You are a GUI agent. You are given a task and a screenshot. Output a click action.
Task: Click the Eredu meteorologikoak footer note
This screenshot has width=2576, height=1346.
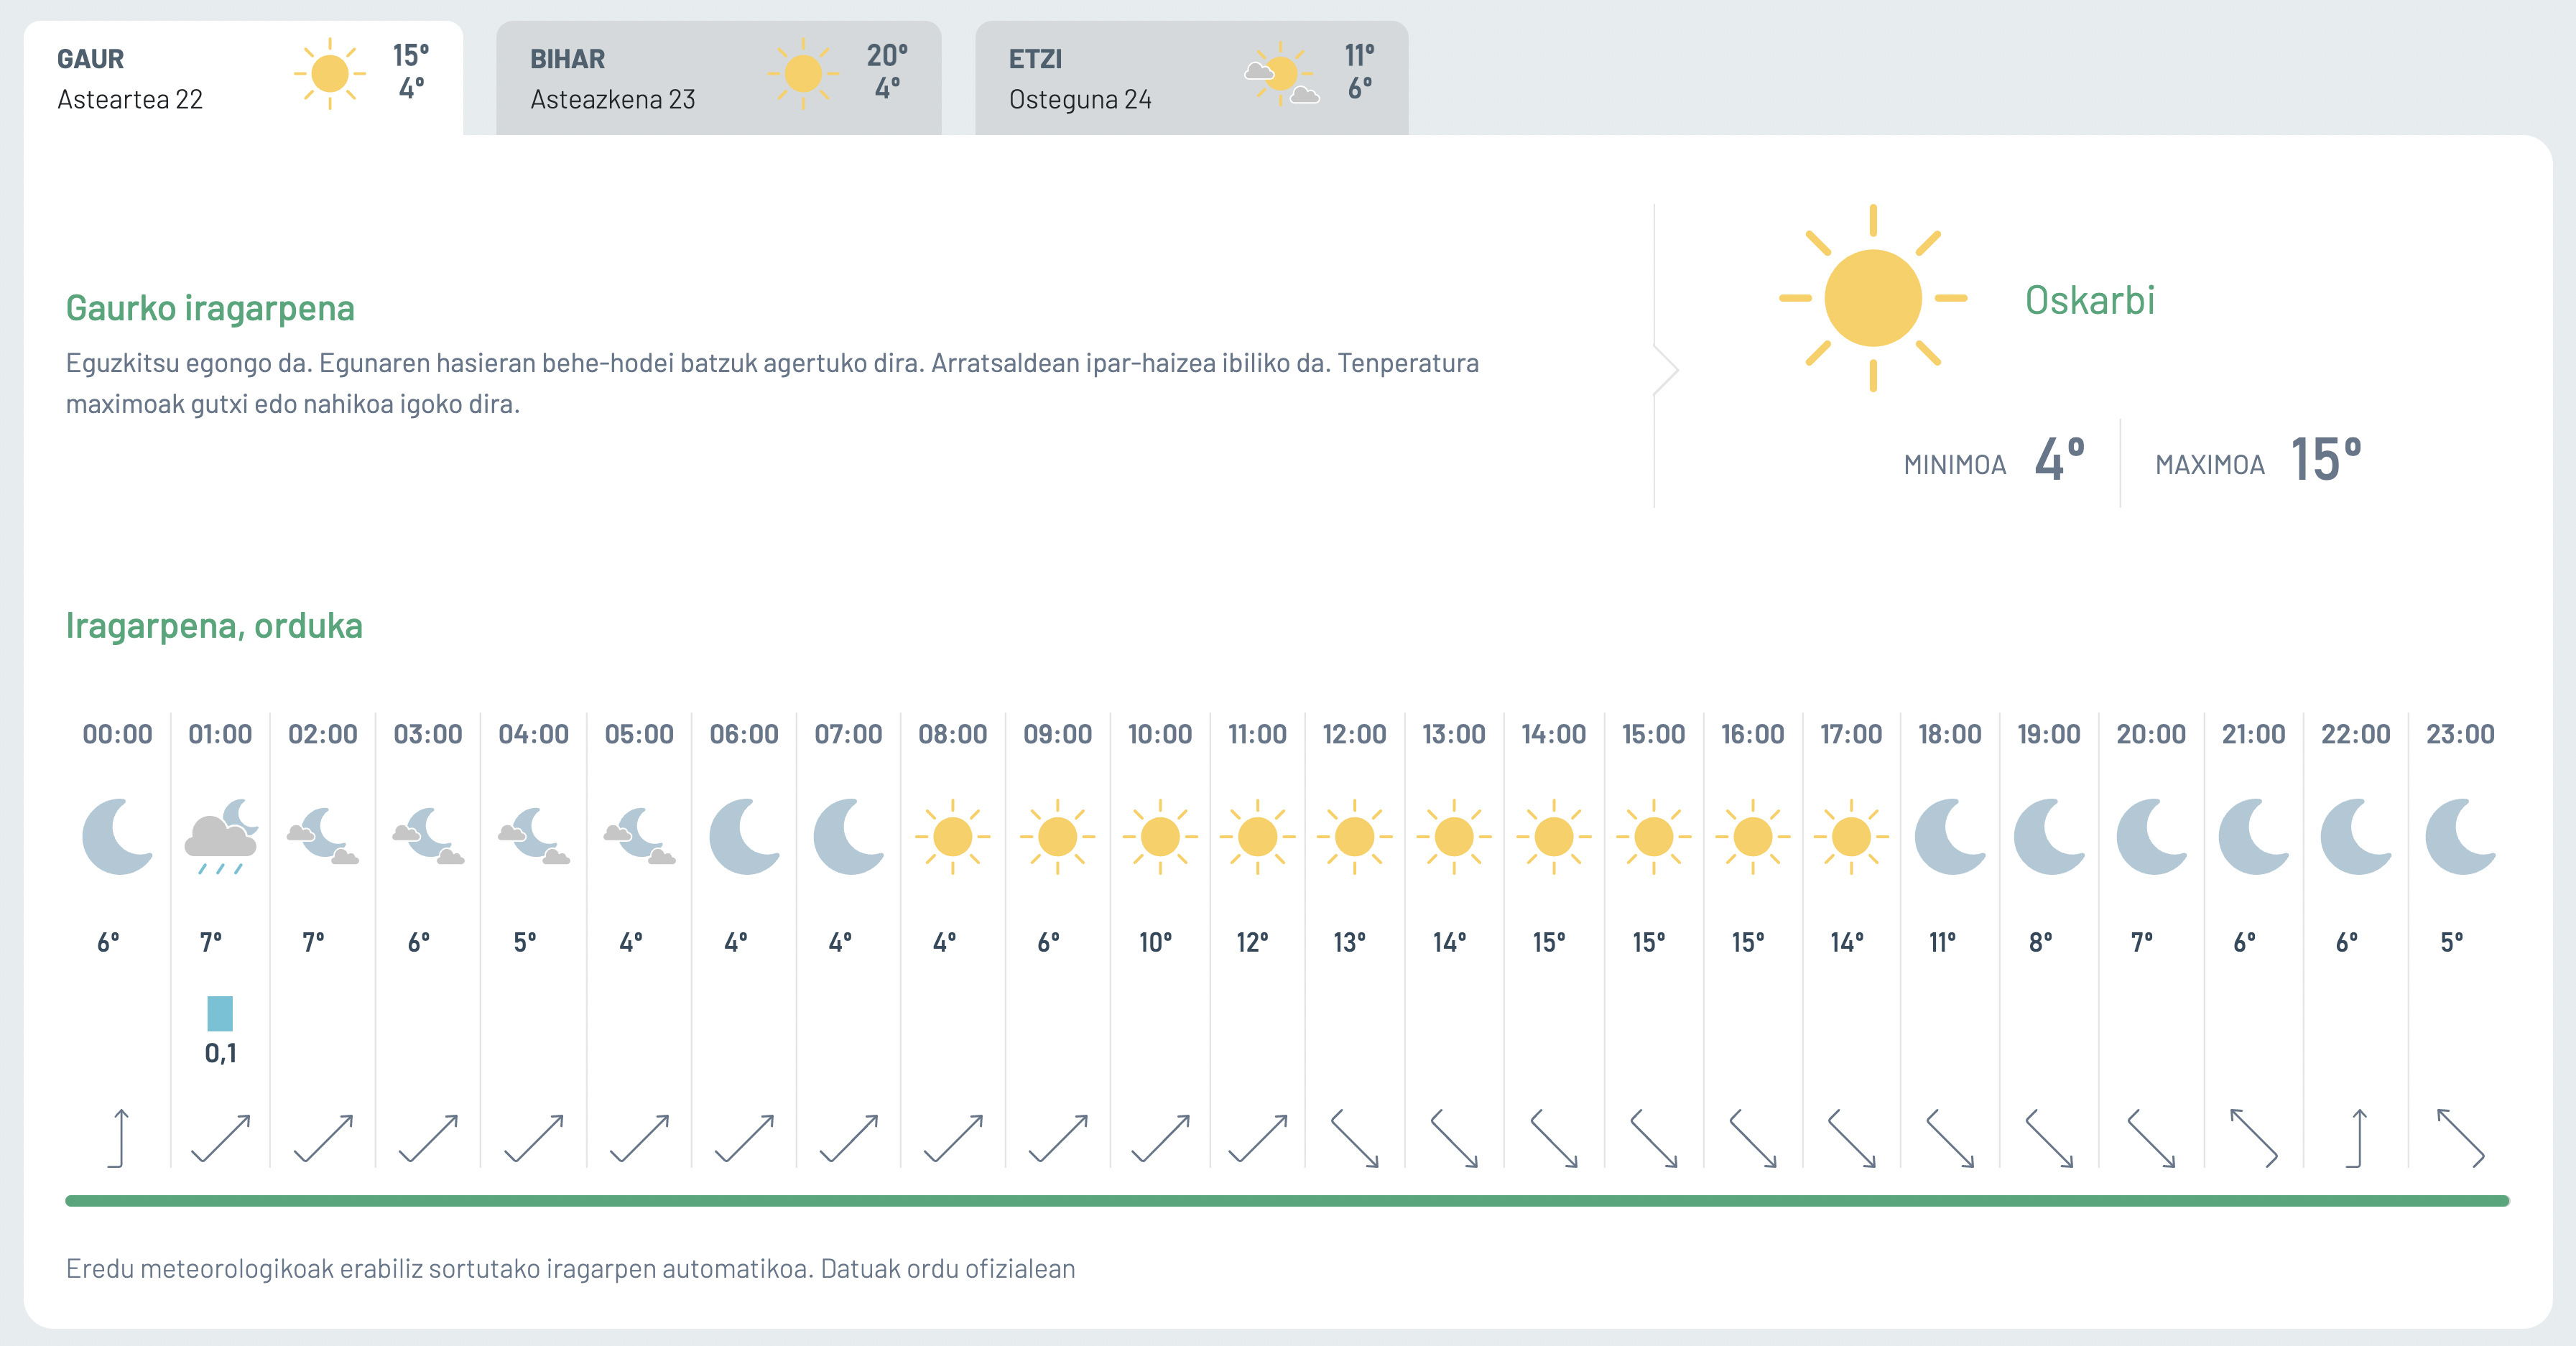point(570,1268)
